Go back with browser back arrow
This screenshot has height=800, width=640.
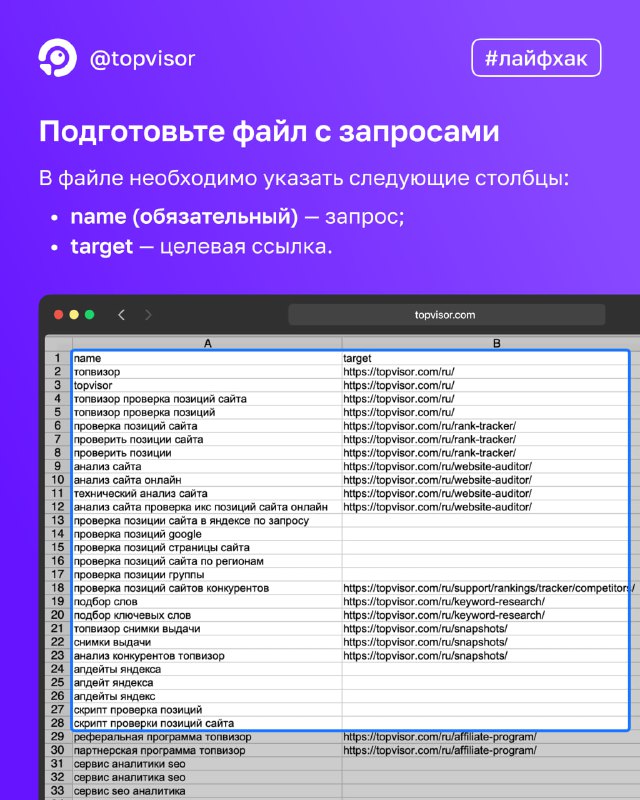tap(121, 315)
